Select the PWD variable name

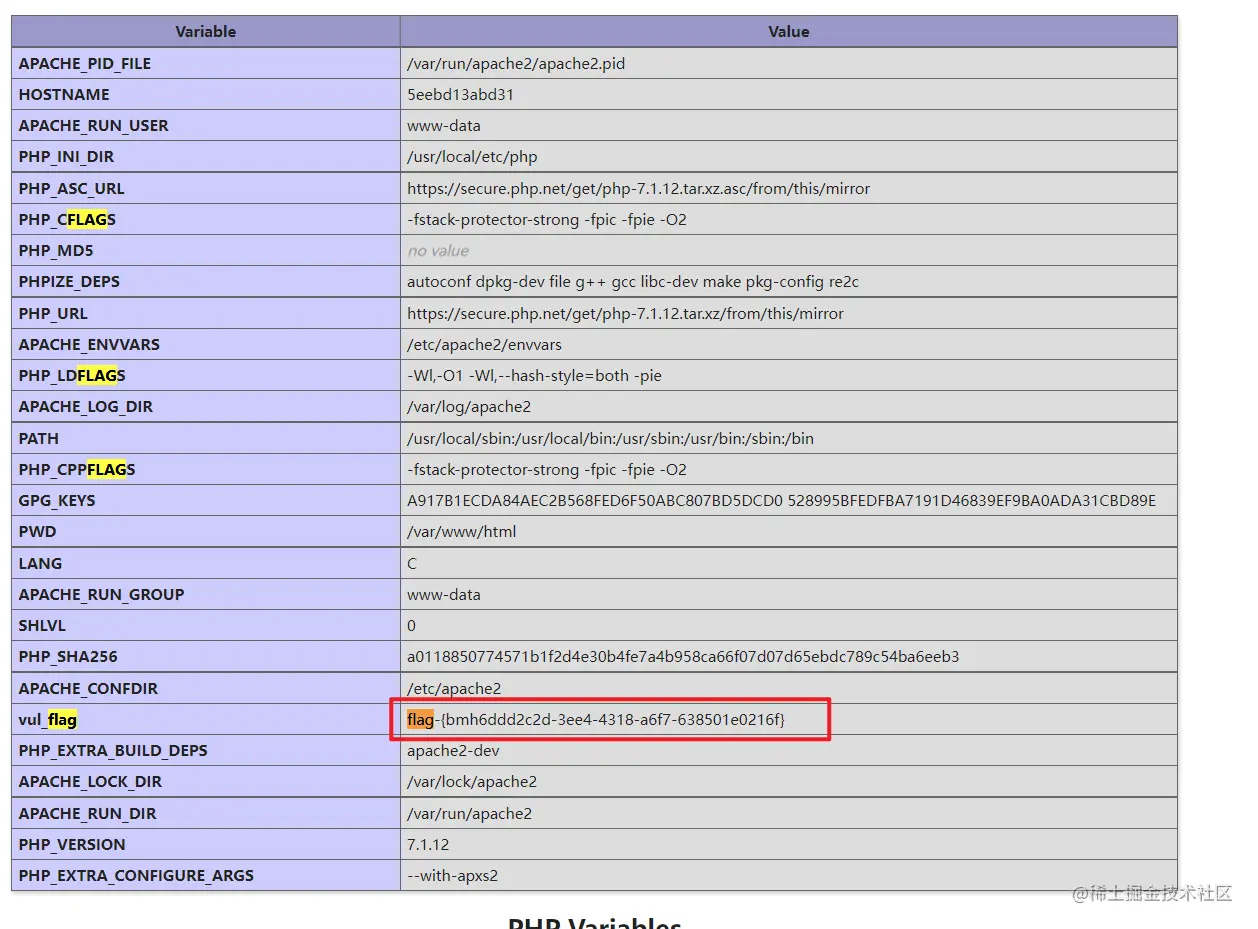point(38,532)
